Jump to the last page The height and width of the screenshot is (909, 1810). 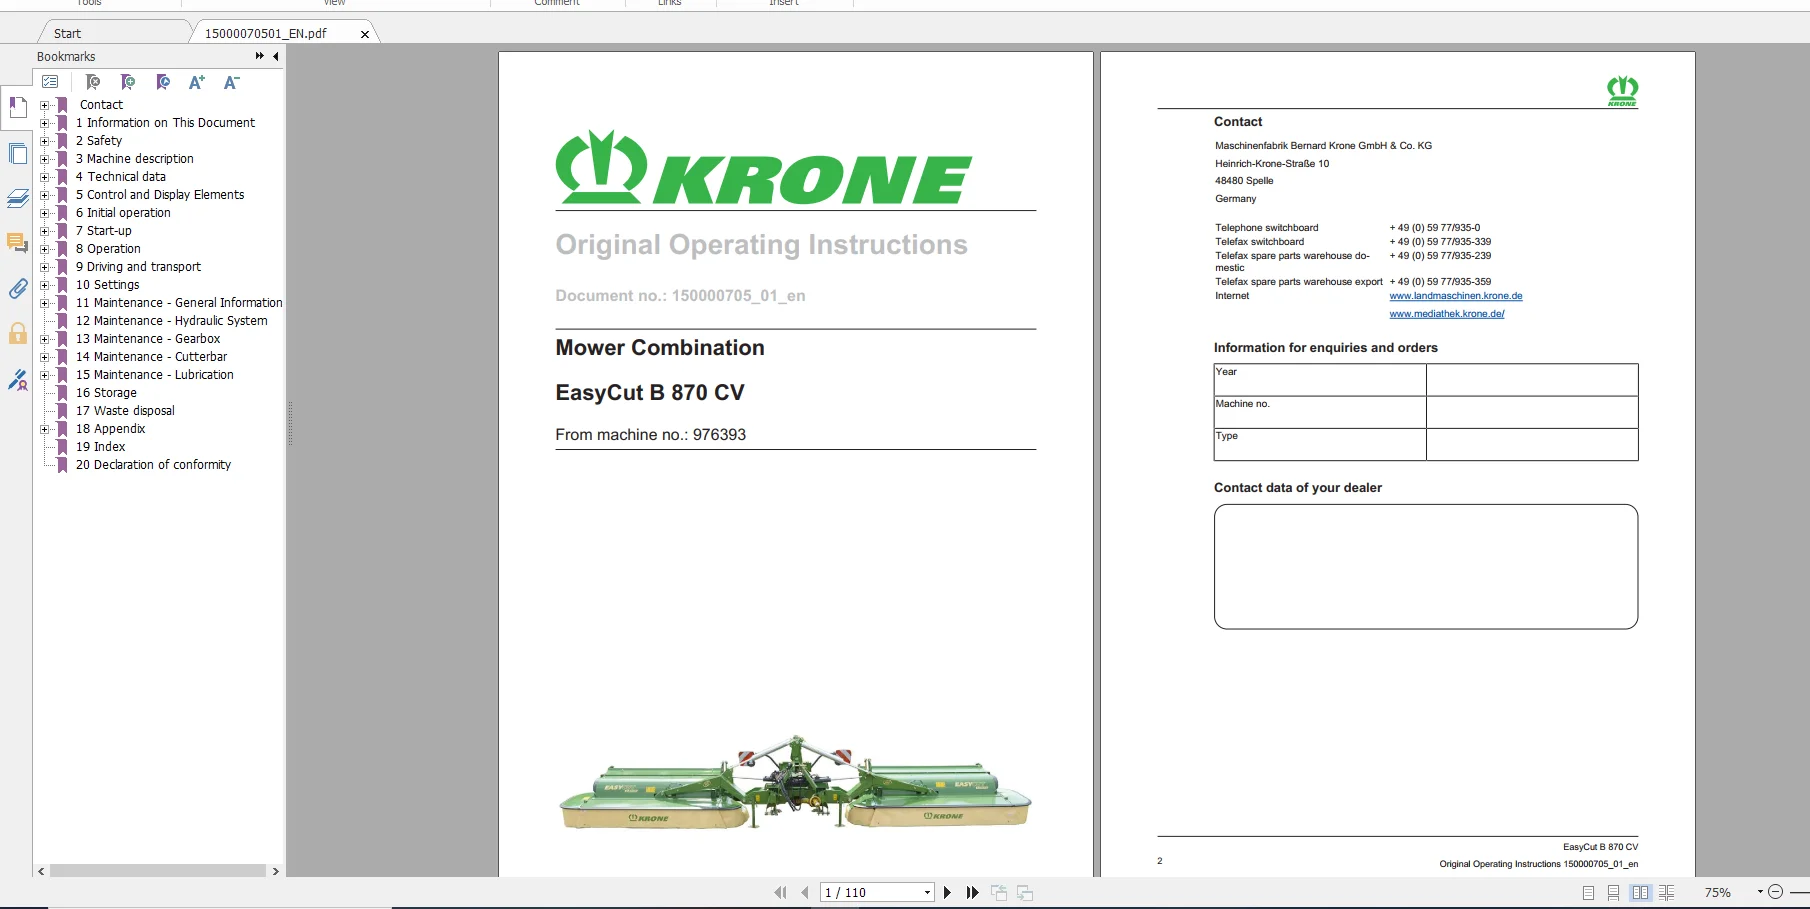click(x=972, y=892)
